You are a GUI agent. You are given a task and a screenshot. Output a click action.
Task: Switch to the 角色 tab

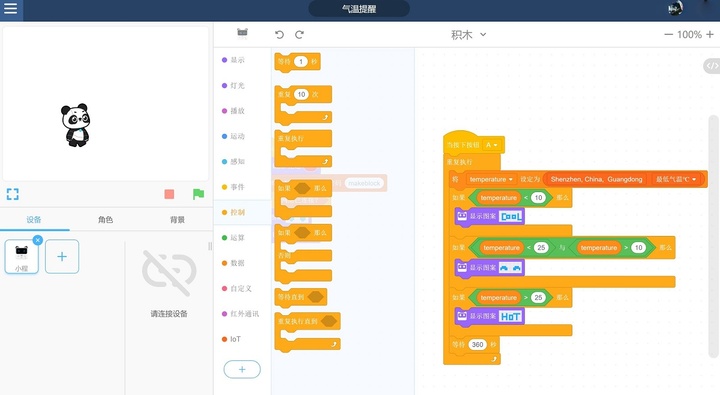pyautogui.click(x=105, y=220)
